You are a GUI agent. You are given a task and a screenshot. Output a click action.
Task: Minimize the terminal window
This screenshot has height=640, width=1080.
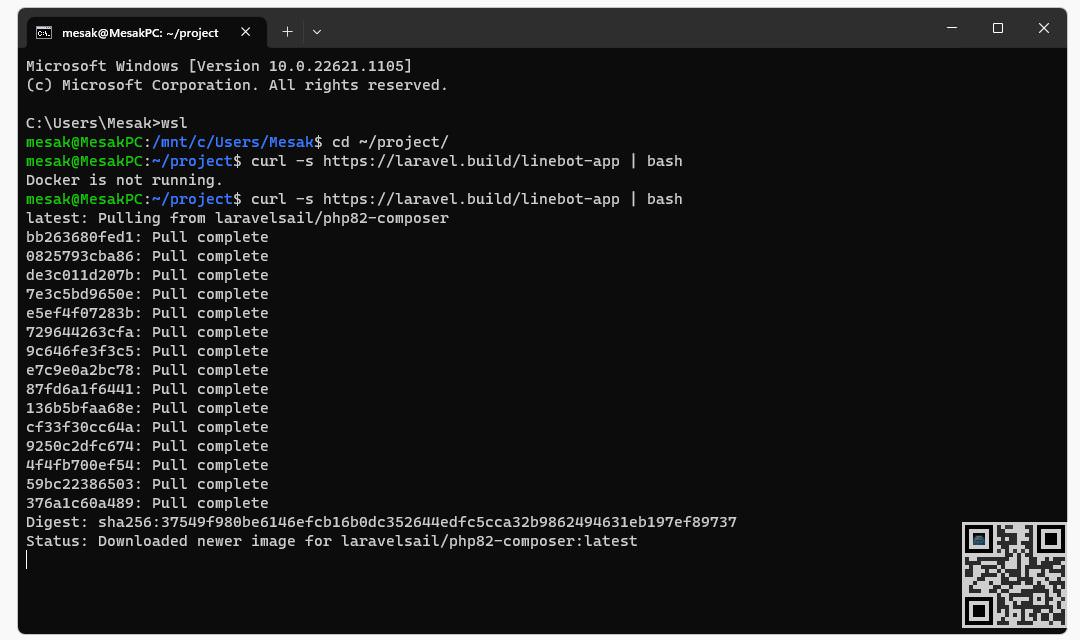tap(952, 28)
